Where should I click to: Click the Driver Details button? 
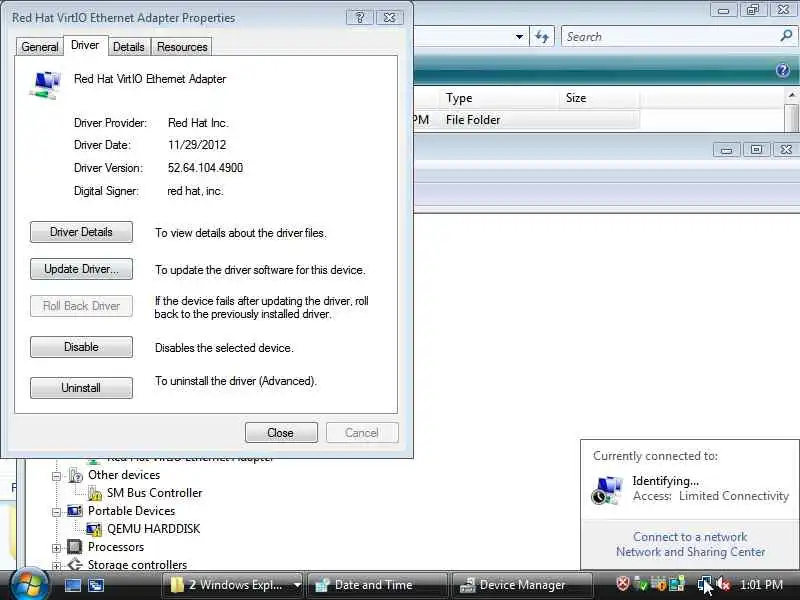coord(81,232)
